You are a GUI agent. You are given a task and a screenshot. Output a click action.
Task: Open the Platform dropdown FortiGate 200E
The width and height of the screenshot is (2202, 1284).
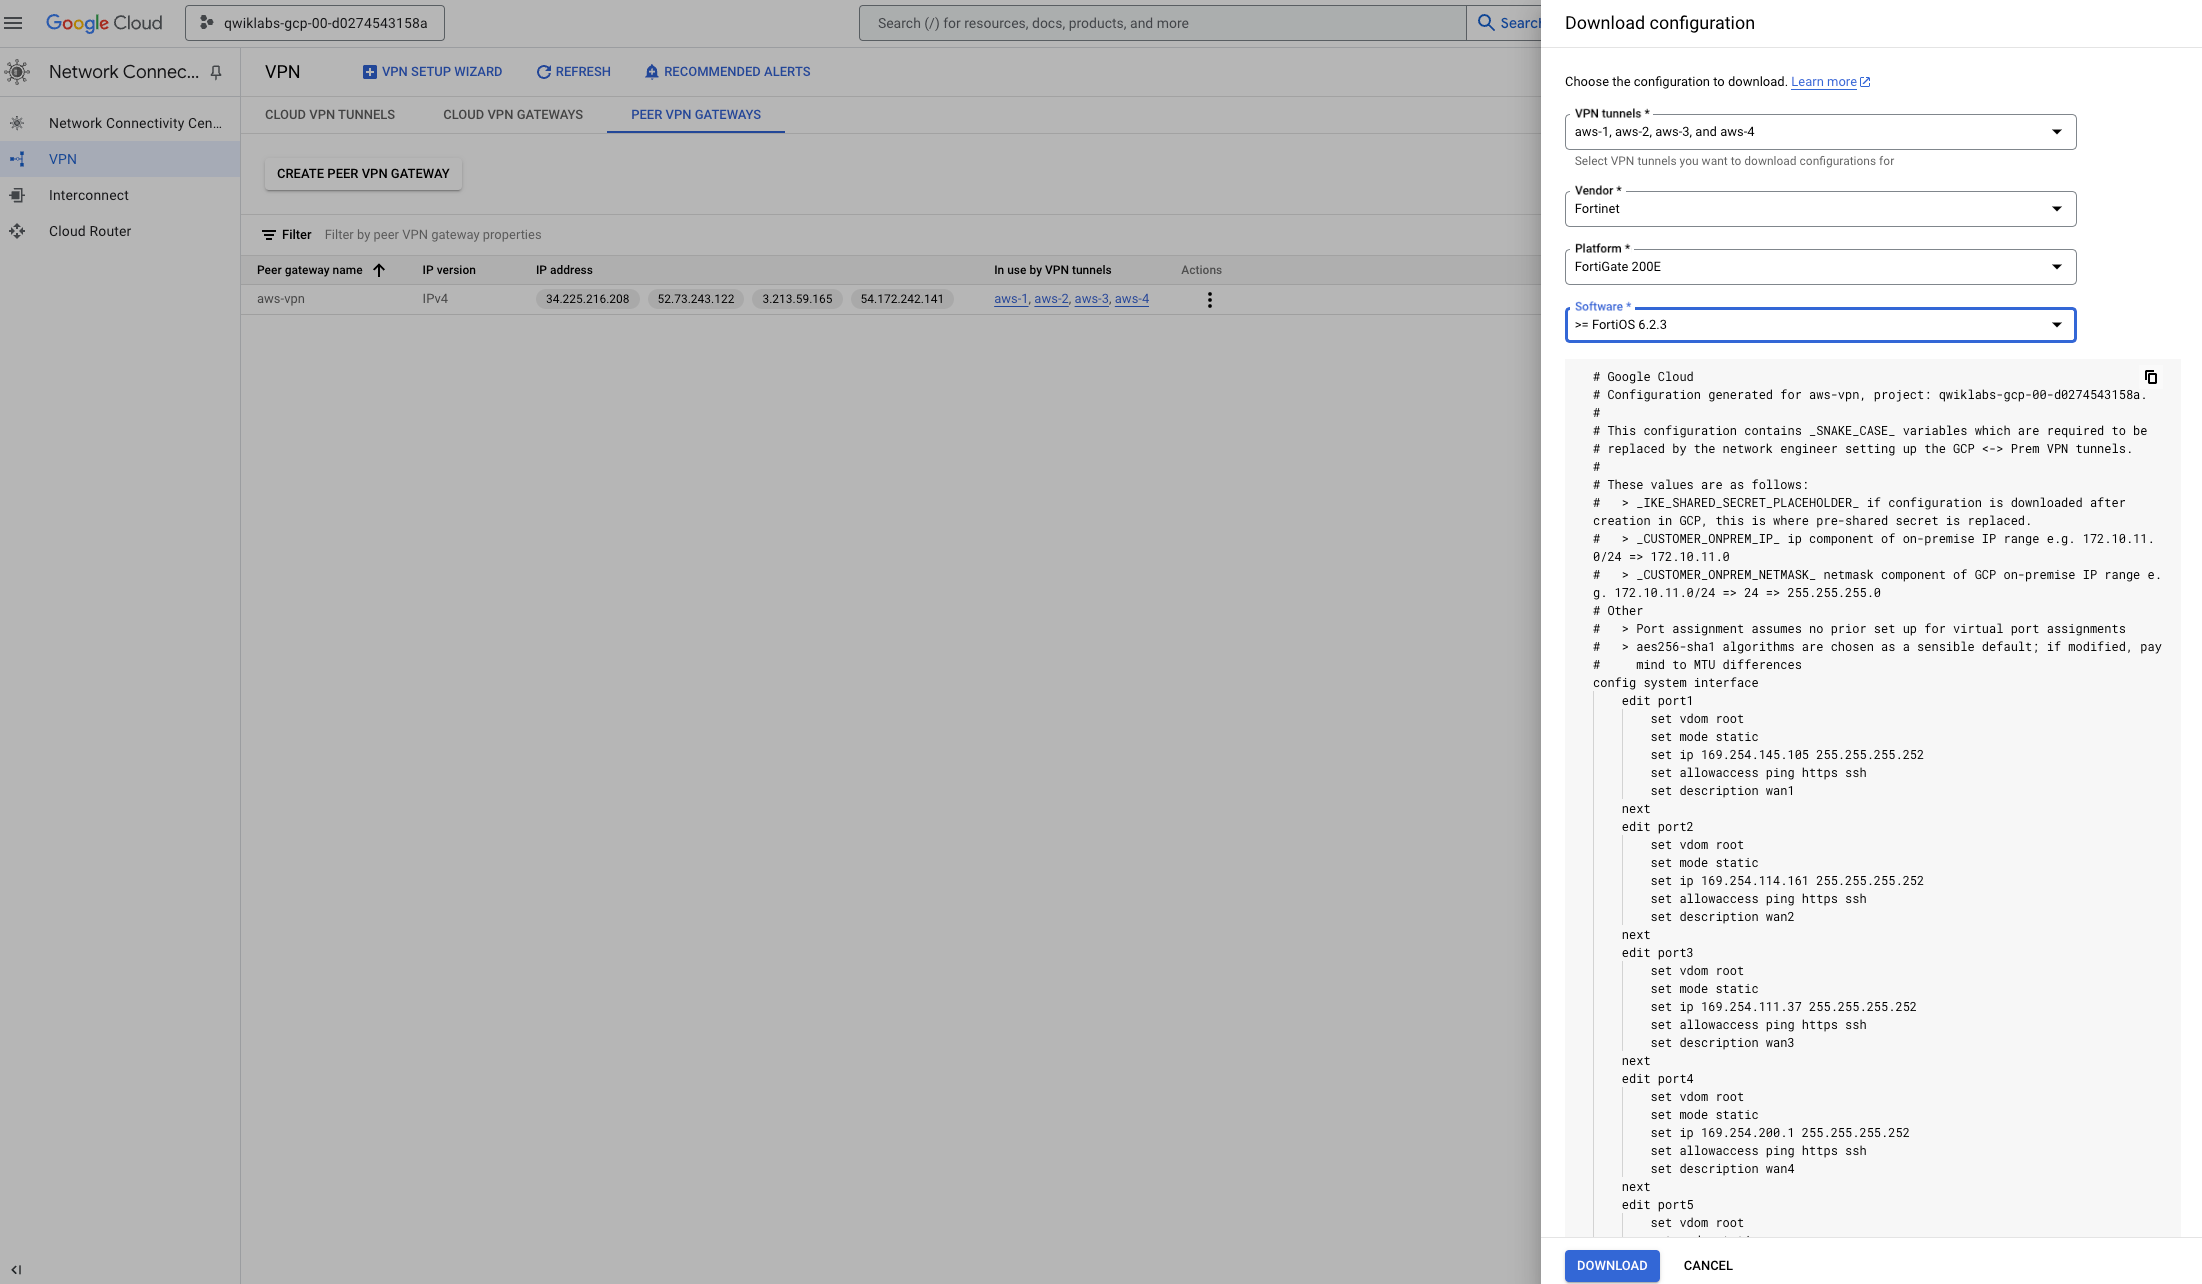tap(1819, 267)
